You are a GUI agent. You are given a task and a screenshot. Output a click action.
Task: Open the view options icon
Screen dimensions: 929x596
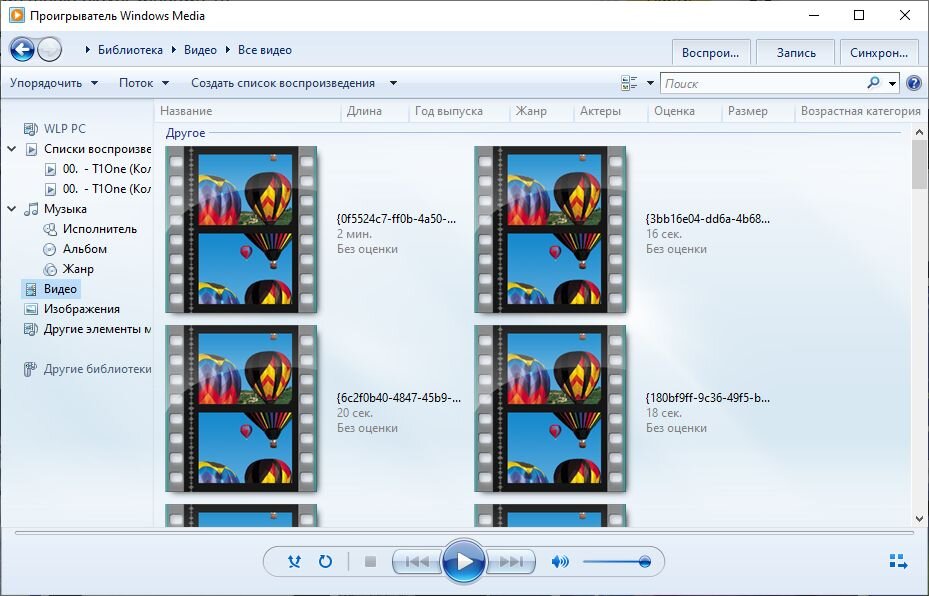pos(629,84)
